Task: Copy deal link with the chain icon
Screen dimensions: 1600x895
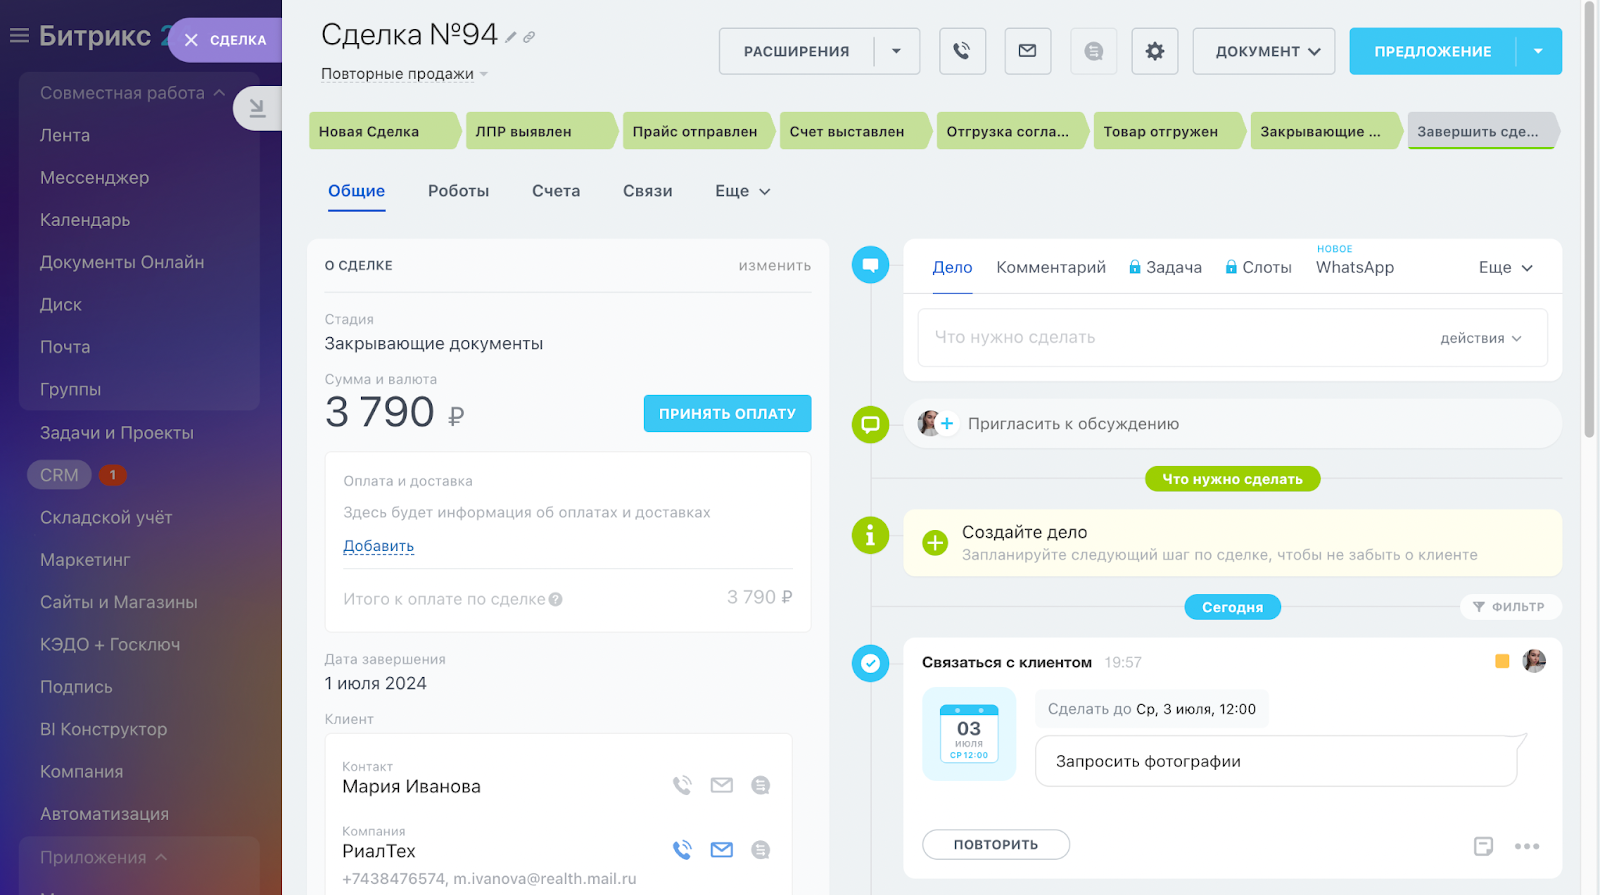Action: tap(529, 37)
